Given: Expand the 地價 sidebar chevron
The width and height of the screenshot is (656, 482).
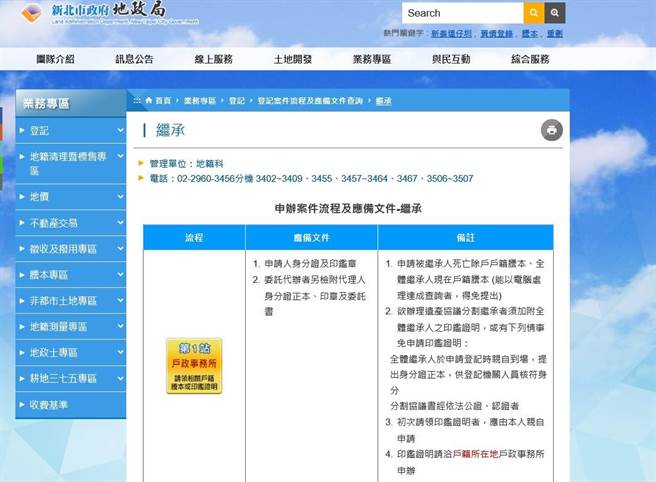Looking at the screenshot, I should pyautogui.click(x=120, y=196).
